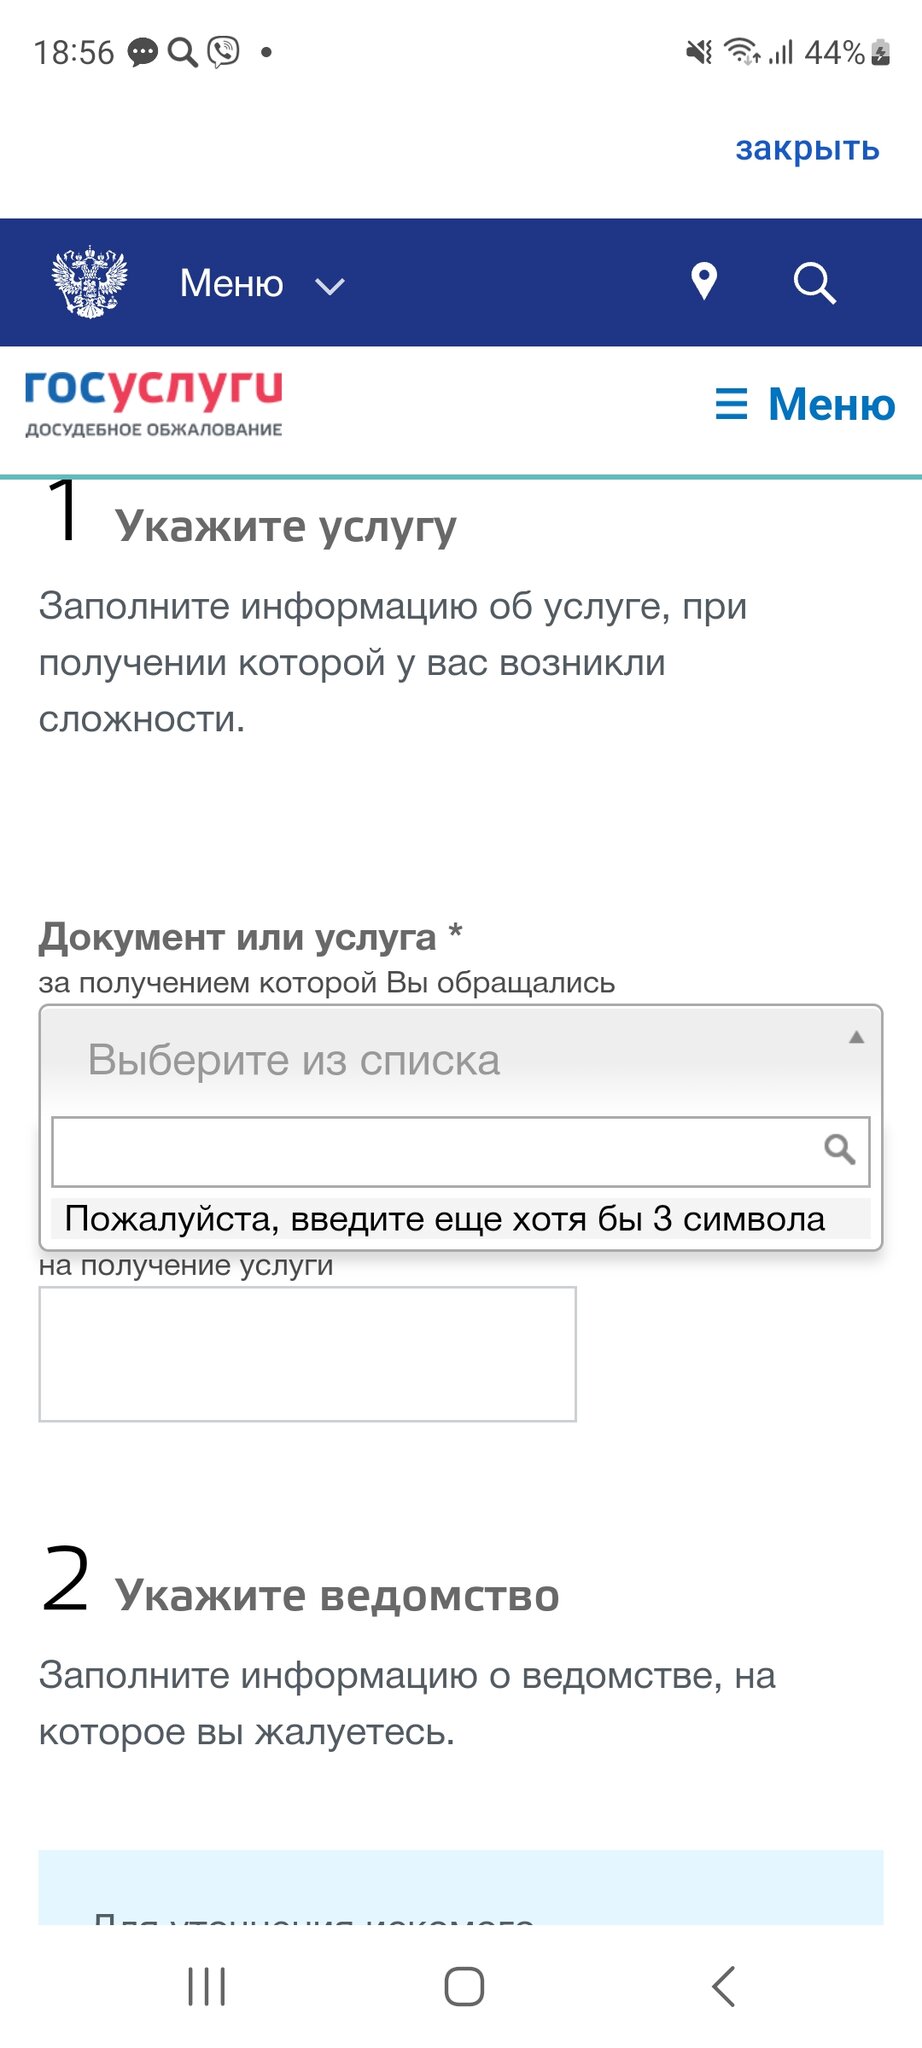Tap Android recent apps button
This screenshot has height=2048, width=922.
click(207, 1986)
